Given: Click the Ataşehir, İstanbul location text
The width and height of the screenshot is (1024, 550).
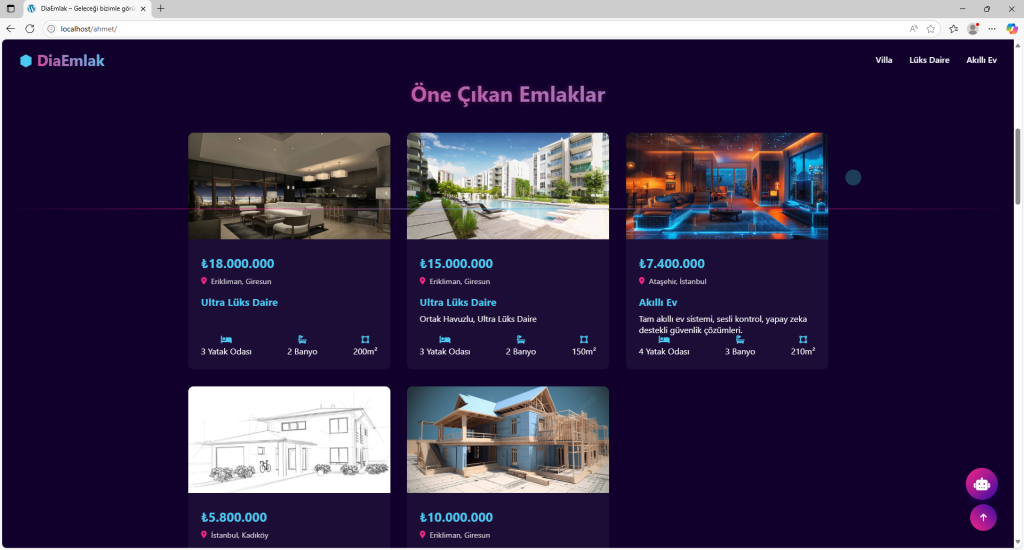Looking at the screenshot, I should 677,282.
